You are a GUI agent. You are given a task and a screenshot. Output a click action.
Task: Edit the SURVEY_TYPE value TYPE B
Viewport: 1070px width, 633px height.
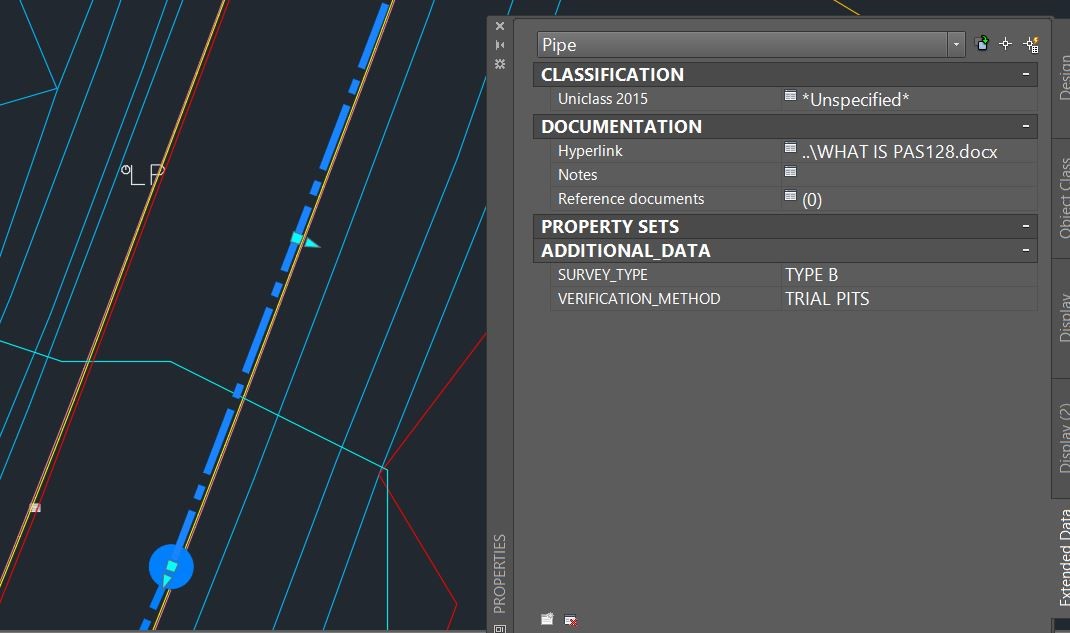coord(811,275)
